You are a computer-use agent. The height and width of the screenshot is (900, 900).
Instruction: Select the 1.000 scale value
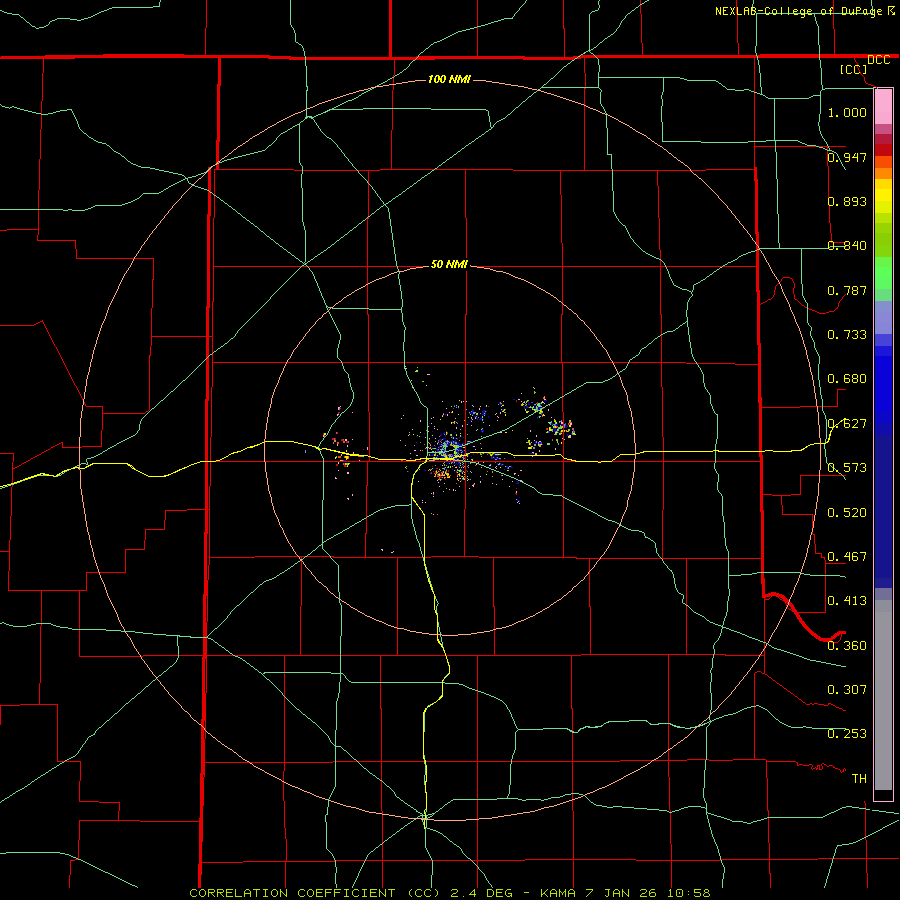tap(847, 112)
